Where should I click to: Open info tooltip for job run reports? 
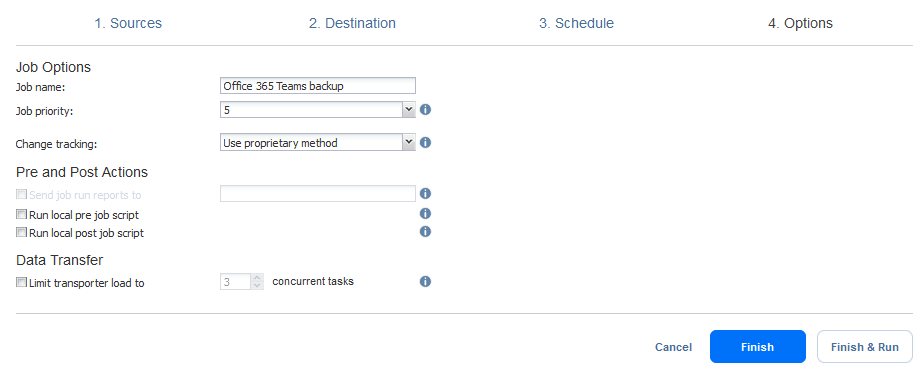click(425, 193)
